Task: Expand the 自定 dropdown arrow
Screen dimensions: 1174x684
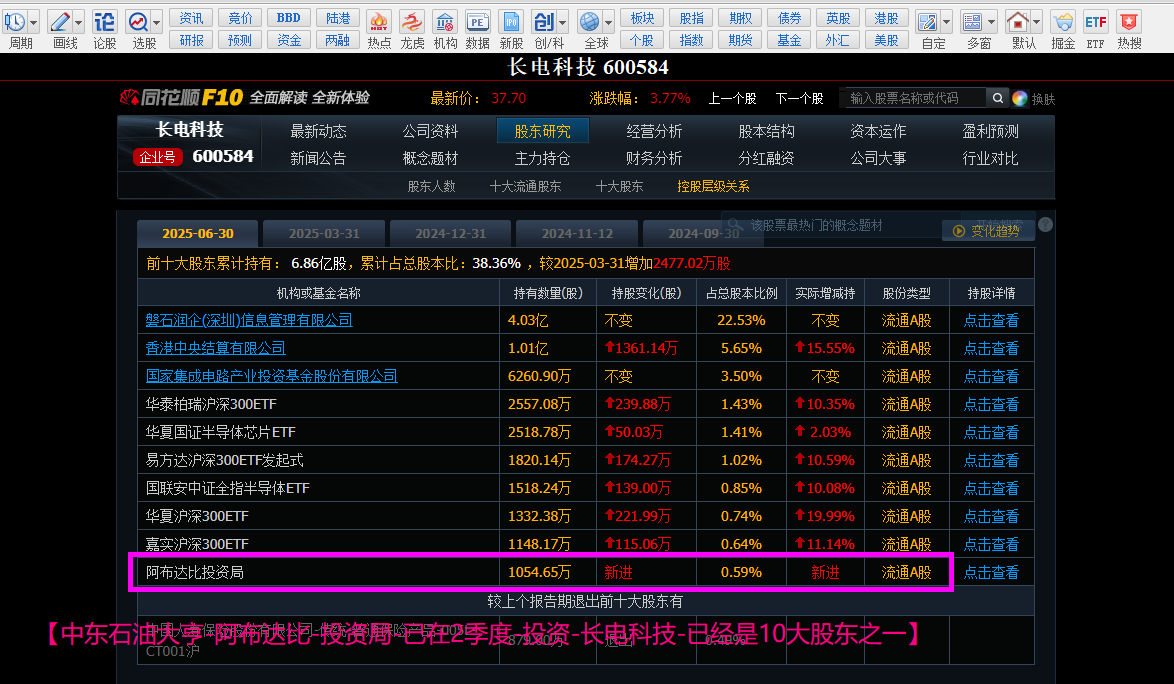Action: [946, 22]
